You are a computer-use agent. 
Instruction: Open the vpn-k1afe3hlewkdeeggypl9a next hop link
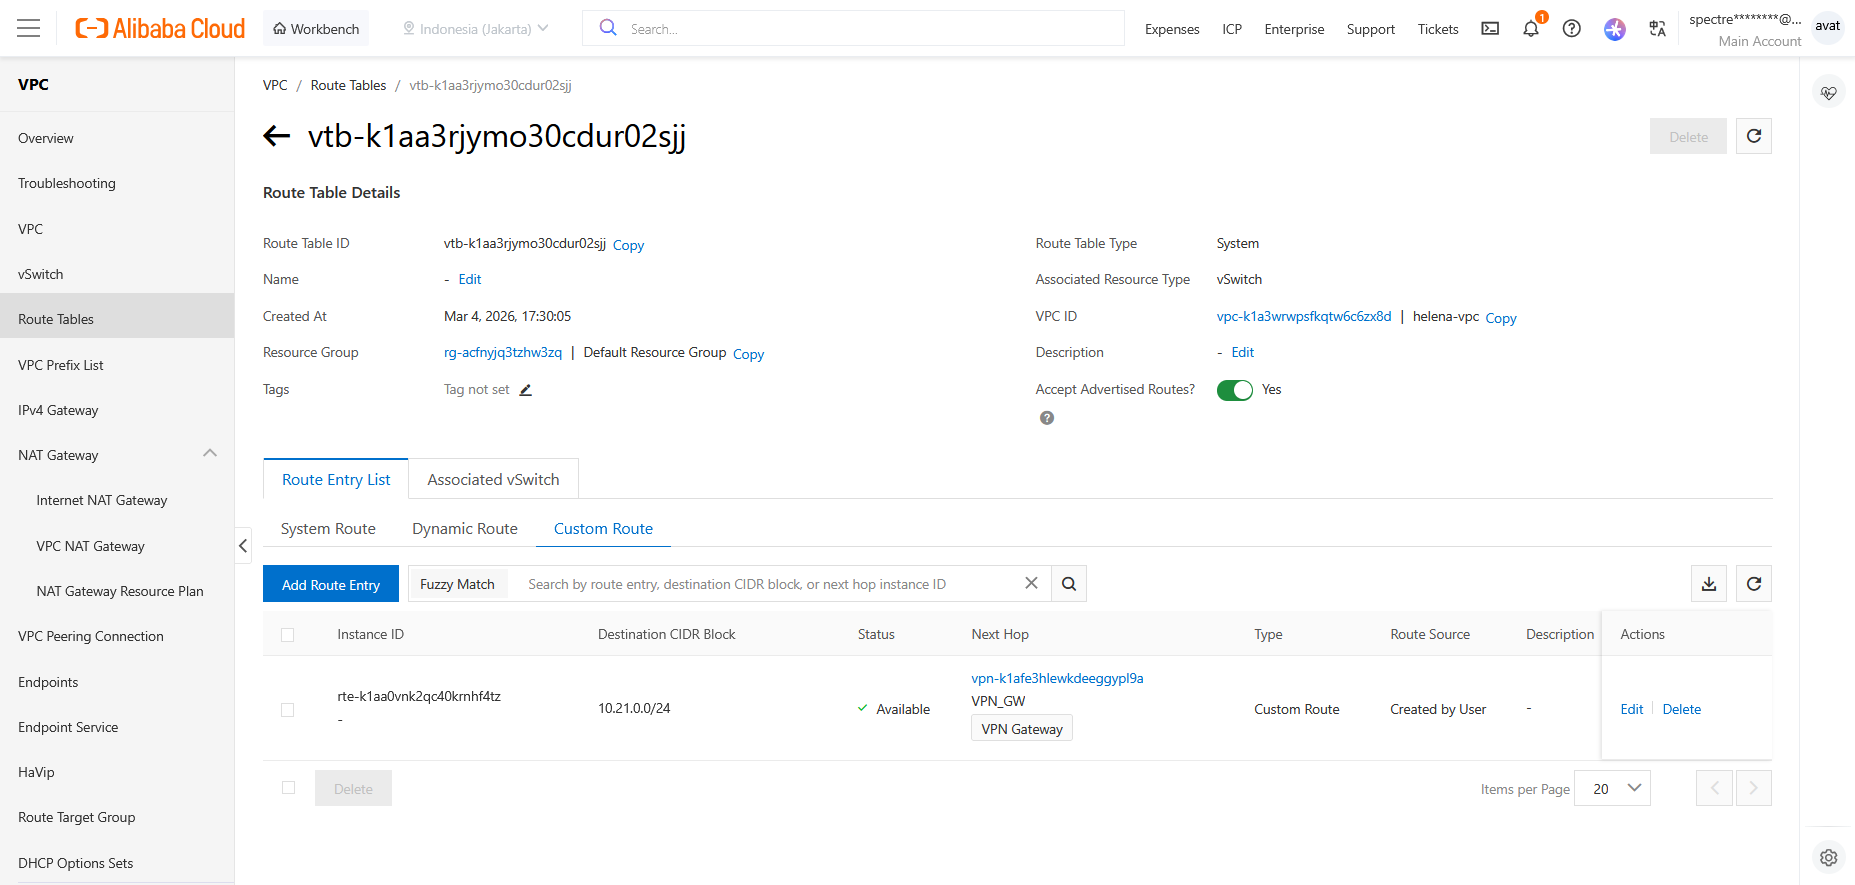tap(1057, 678)
